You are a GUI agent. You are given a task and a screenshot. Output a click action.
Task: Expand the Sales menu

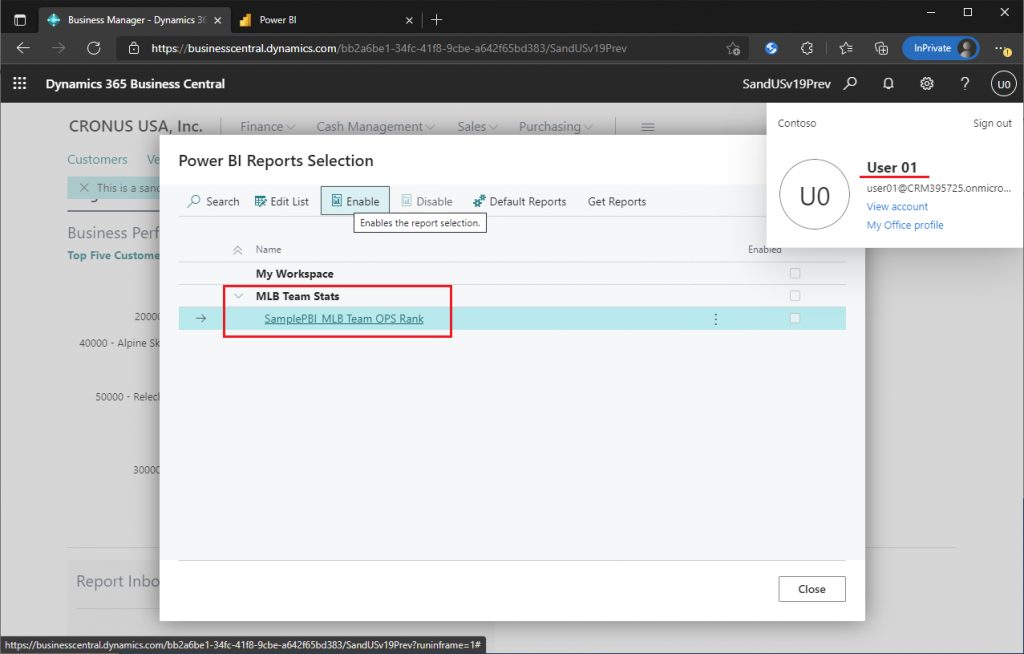[477, 126]
